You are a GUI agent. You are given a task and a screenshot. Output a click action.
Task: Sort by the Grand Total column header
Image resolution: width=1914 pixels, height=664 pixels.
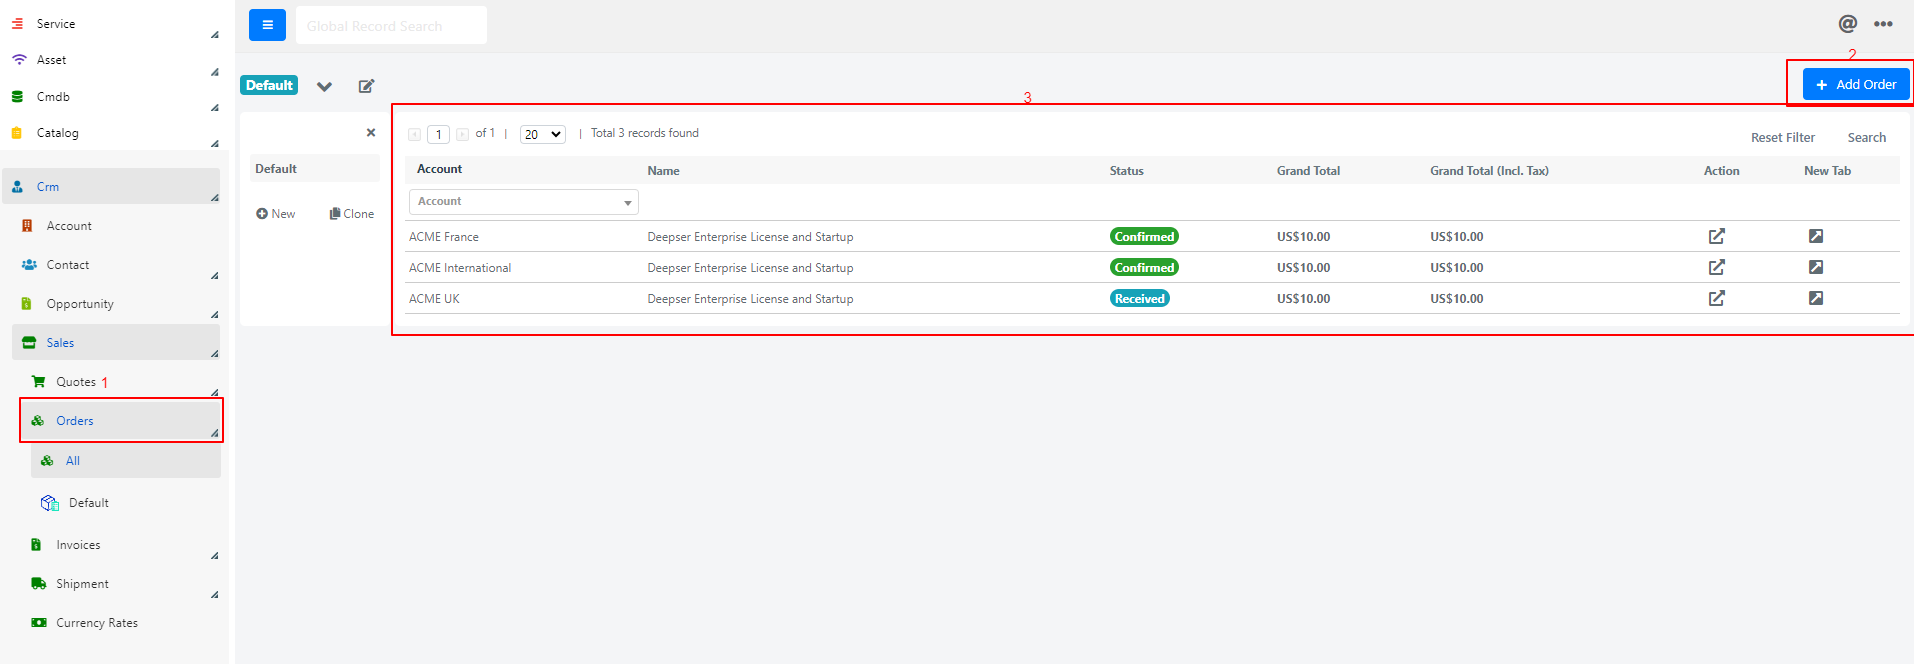[x=1308, y=171]
